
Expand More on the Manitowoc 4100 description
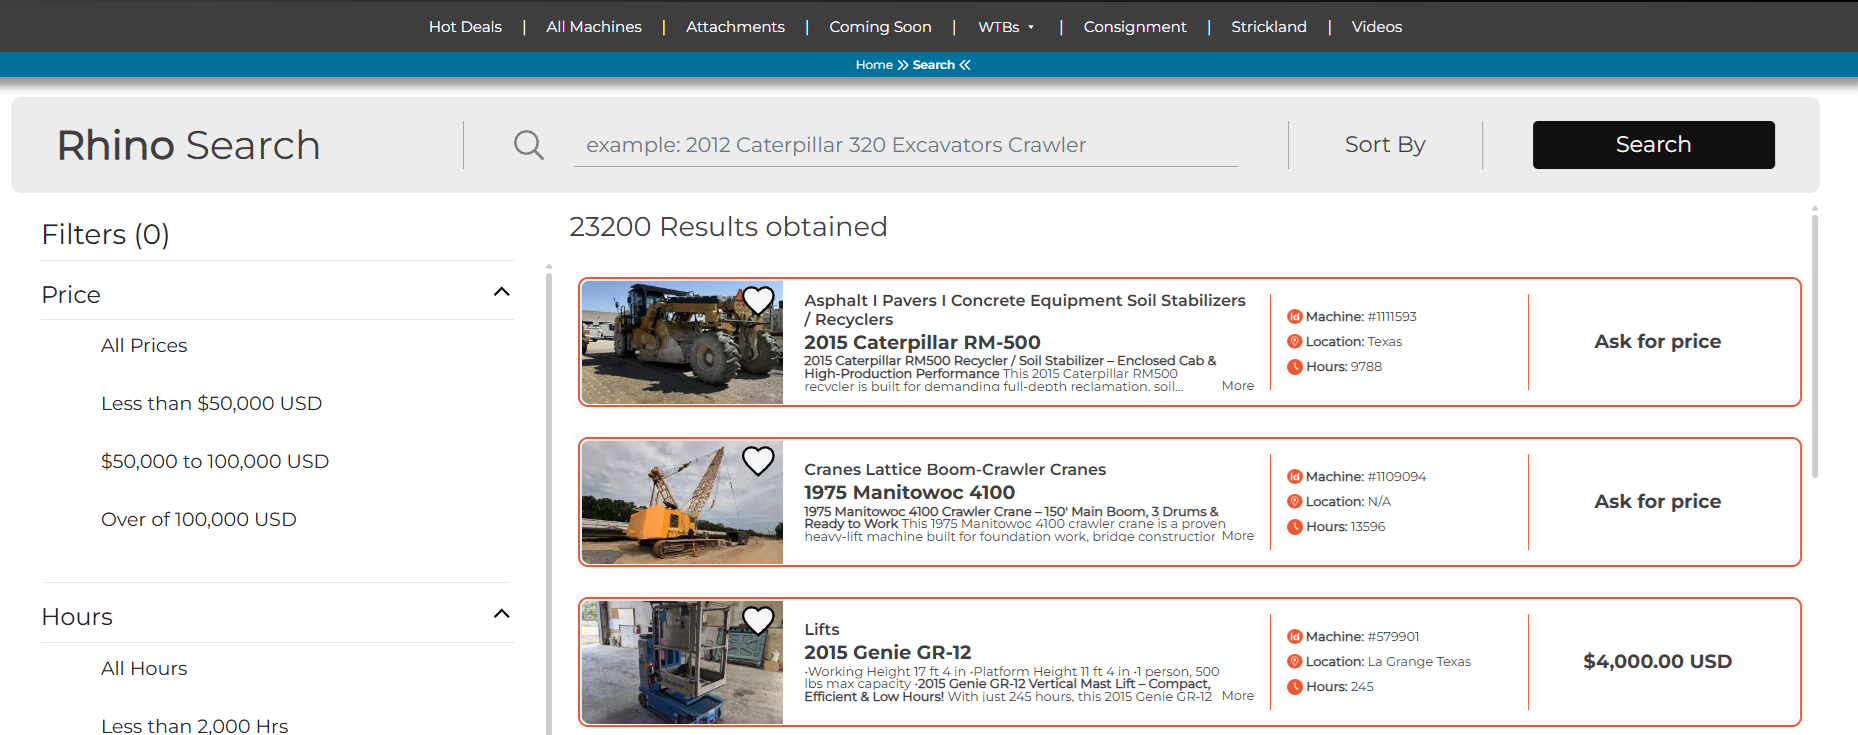click(1238, 536)
